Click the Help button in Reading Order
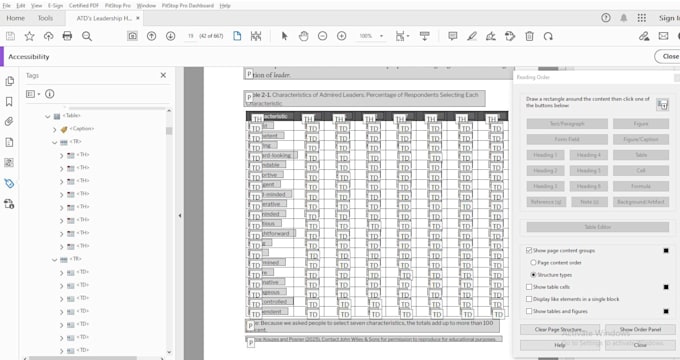The width and height of the screenshot is (680, 360). click(x=560, y=345)
